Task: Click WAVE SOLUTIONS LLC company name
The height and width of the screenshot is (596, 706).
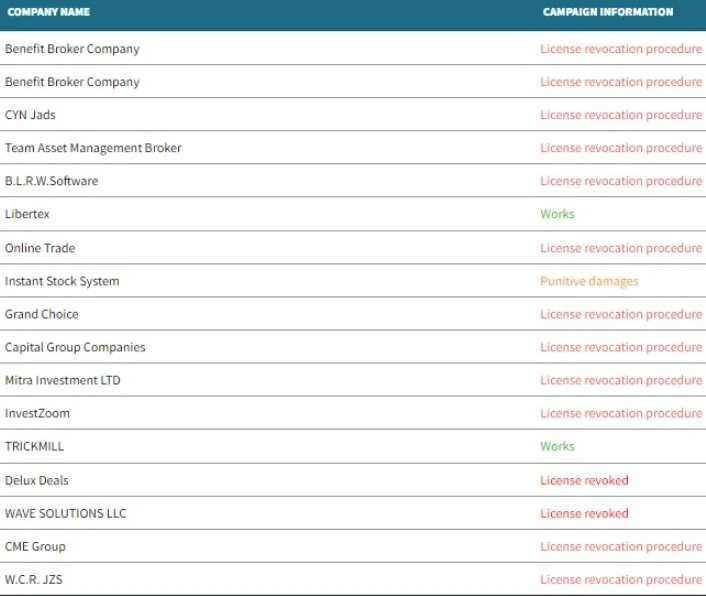Action: 65,514
